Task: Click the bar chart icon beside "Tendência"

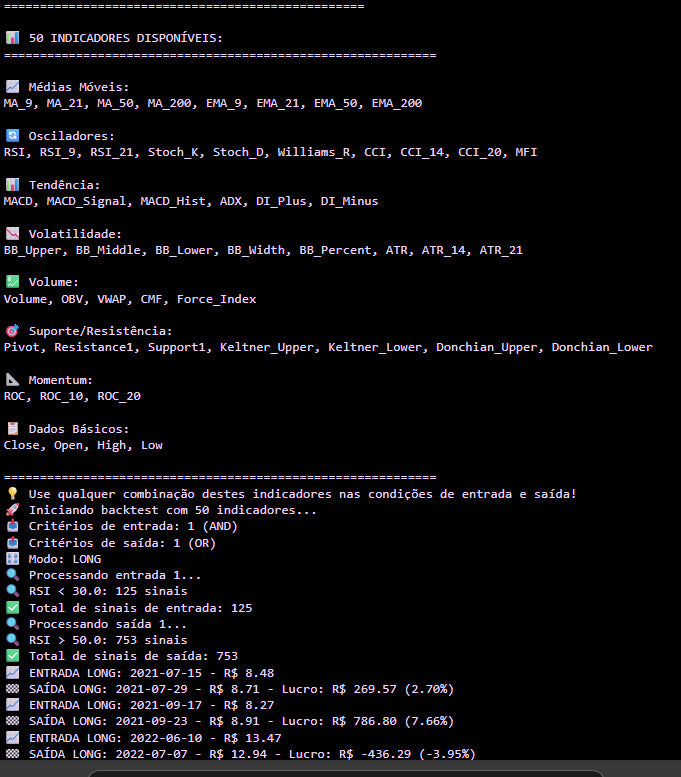Action: coord(12,185)
